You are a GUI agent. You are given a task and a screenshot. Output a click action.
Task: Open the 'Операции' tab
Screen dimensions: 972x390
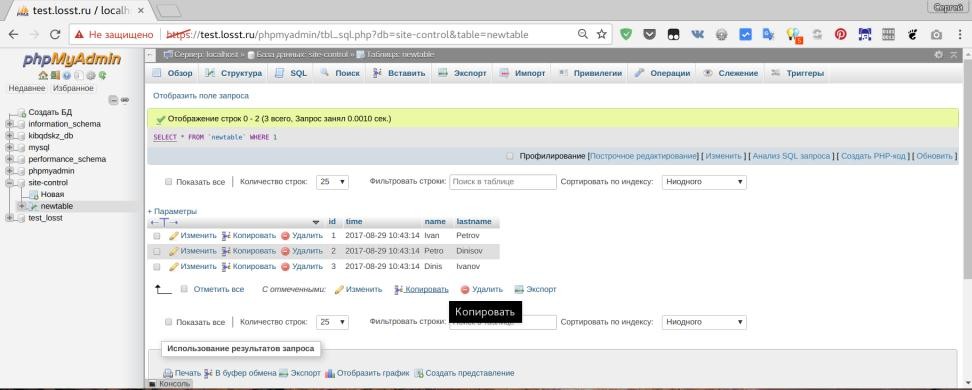click(663, 73)
